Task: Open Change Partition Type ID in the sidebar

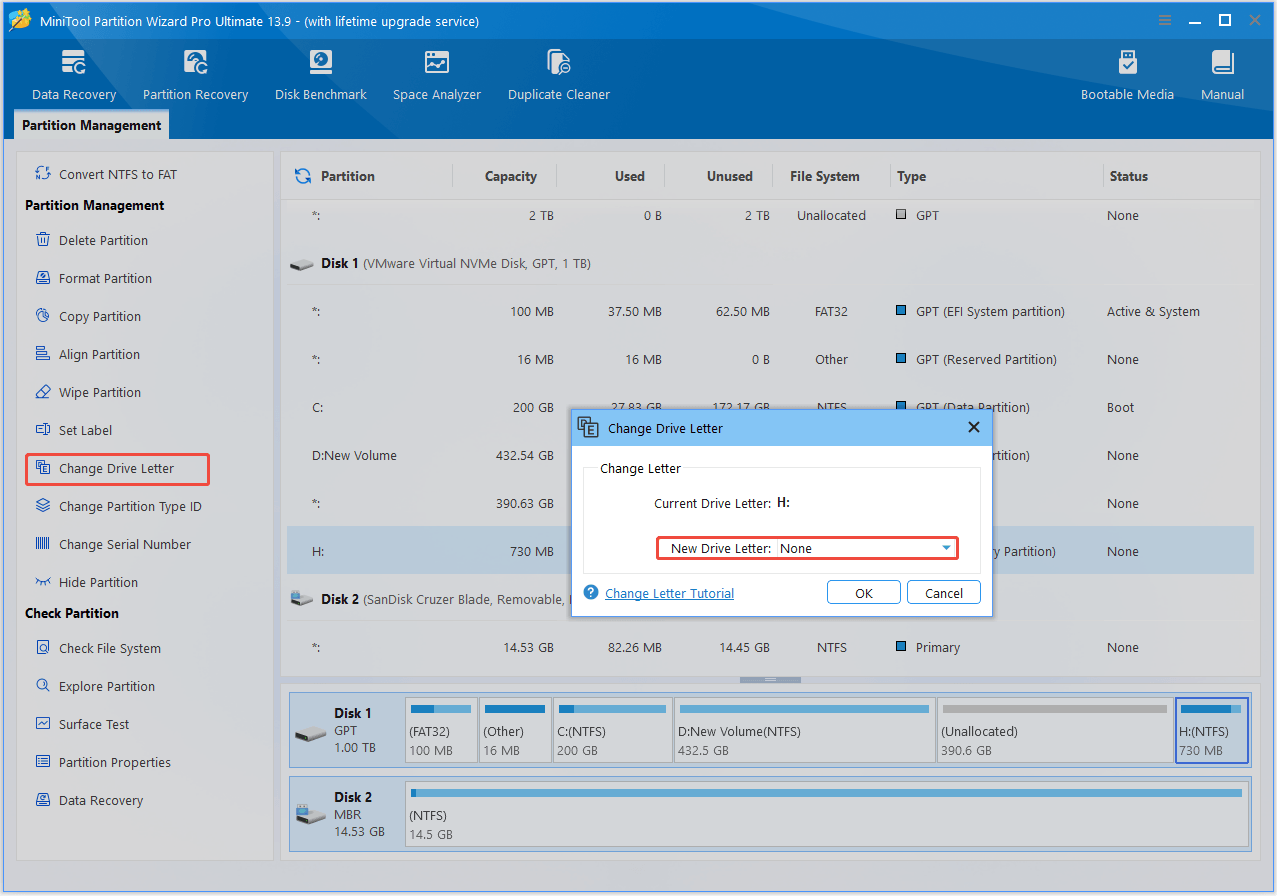Action: (x=118, y=506)
